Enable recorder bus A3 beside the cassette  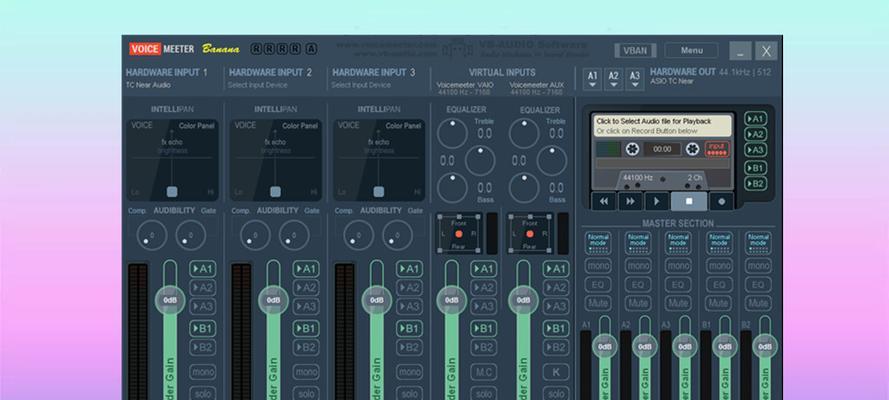[x=755, y=150]
